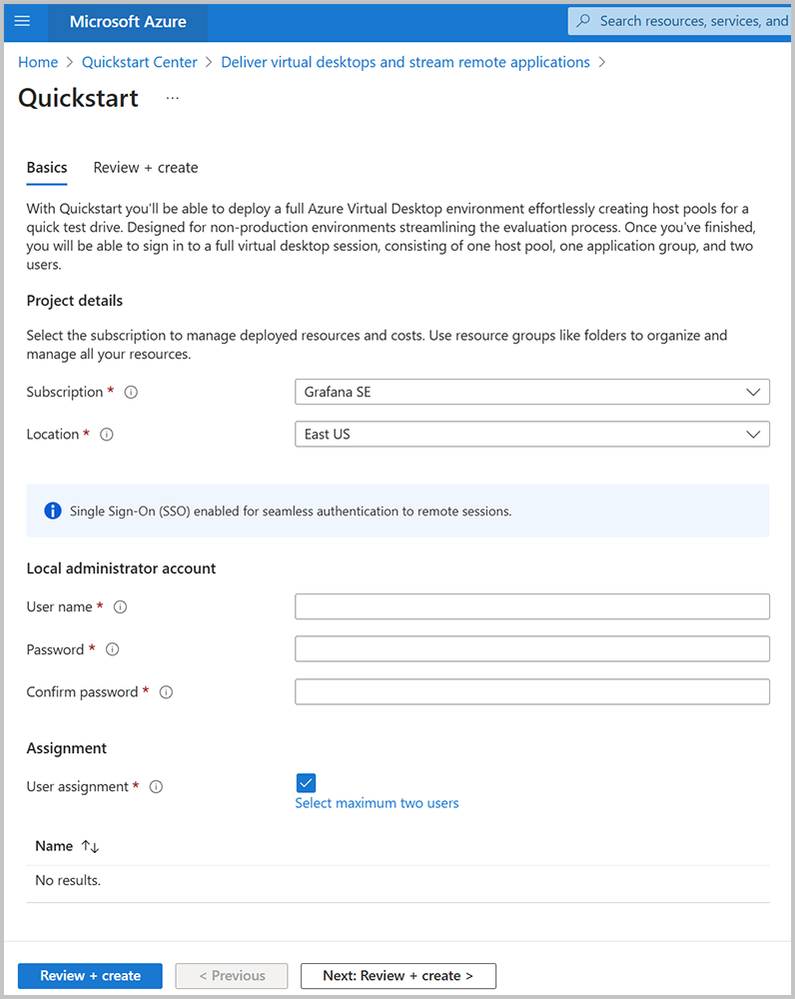Expand the Location dropdown East US
Screen dimensions: 795x999
point(532,434)
